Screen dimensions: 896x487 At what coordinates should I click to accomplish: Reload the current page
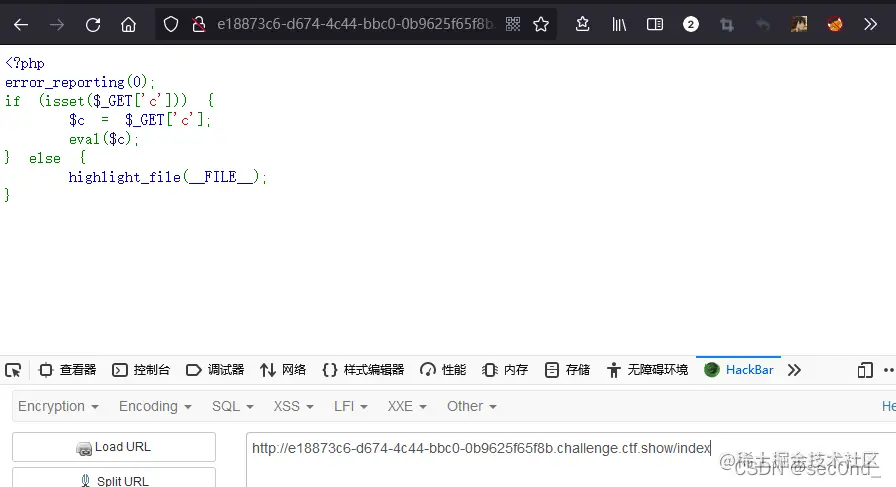pyautogui.click(x=93, y=25)
